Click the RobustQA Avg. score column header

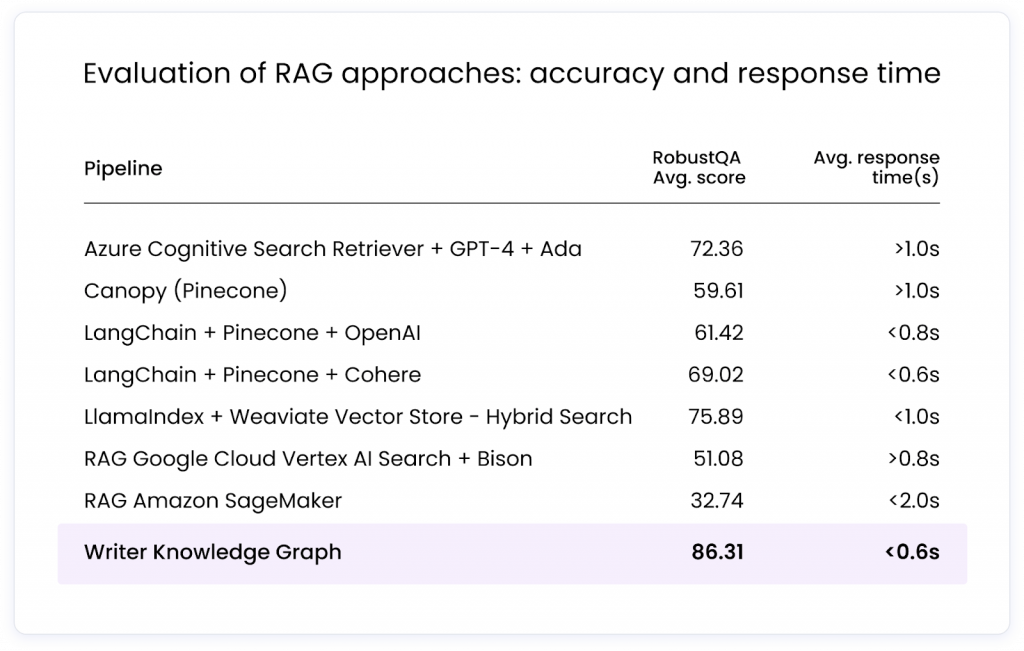click(698, 168)
